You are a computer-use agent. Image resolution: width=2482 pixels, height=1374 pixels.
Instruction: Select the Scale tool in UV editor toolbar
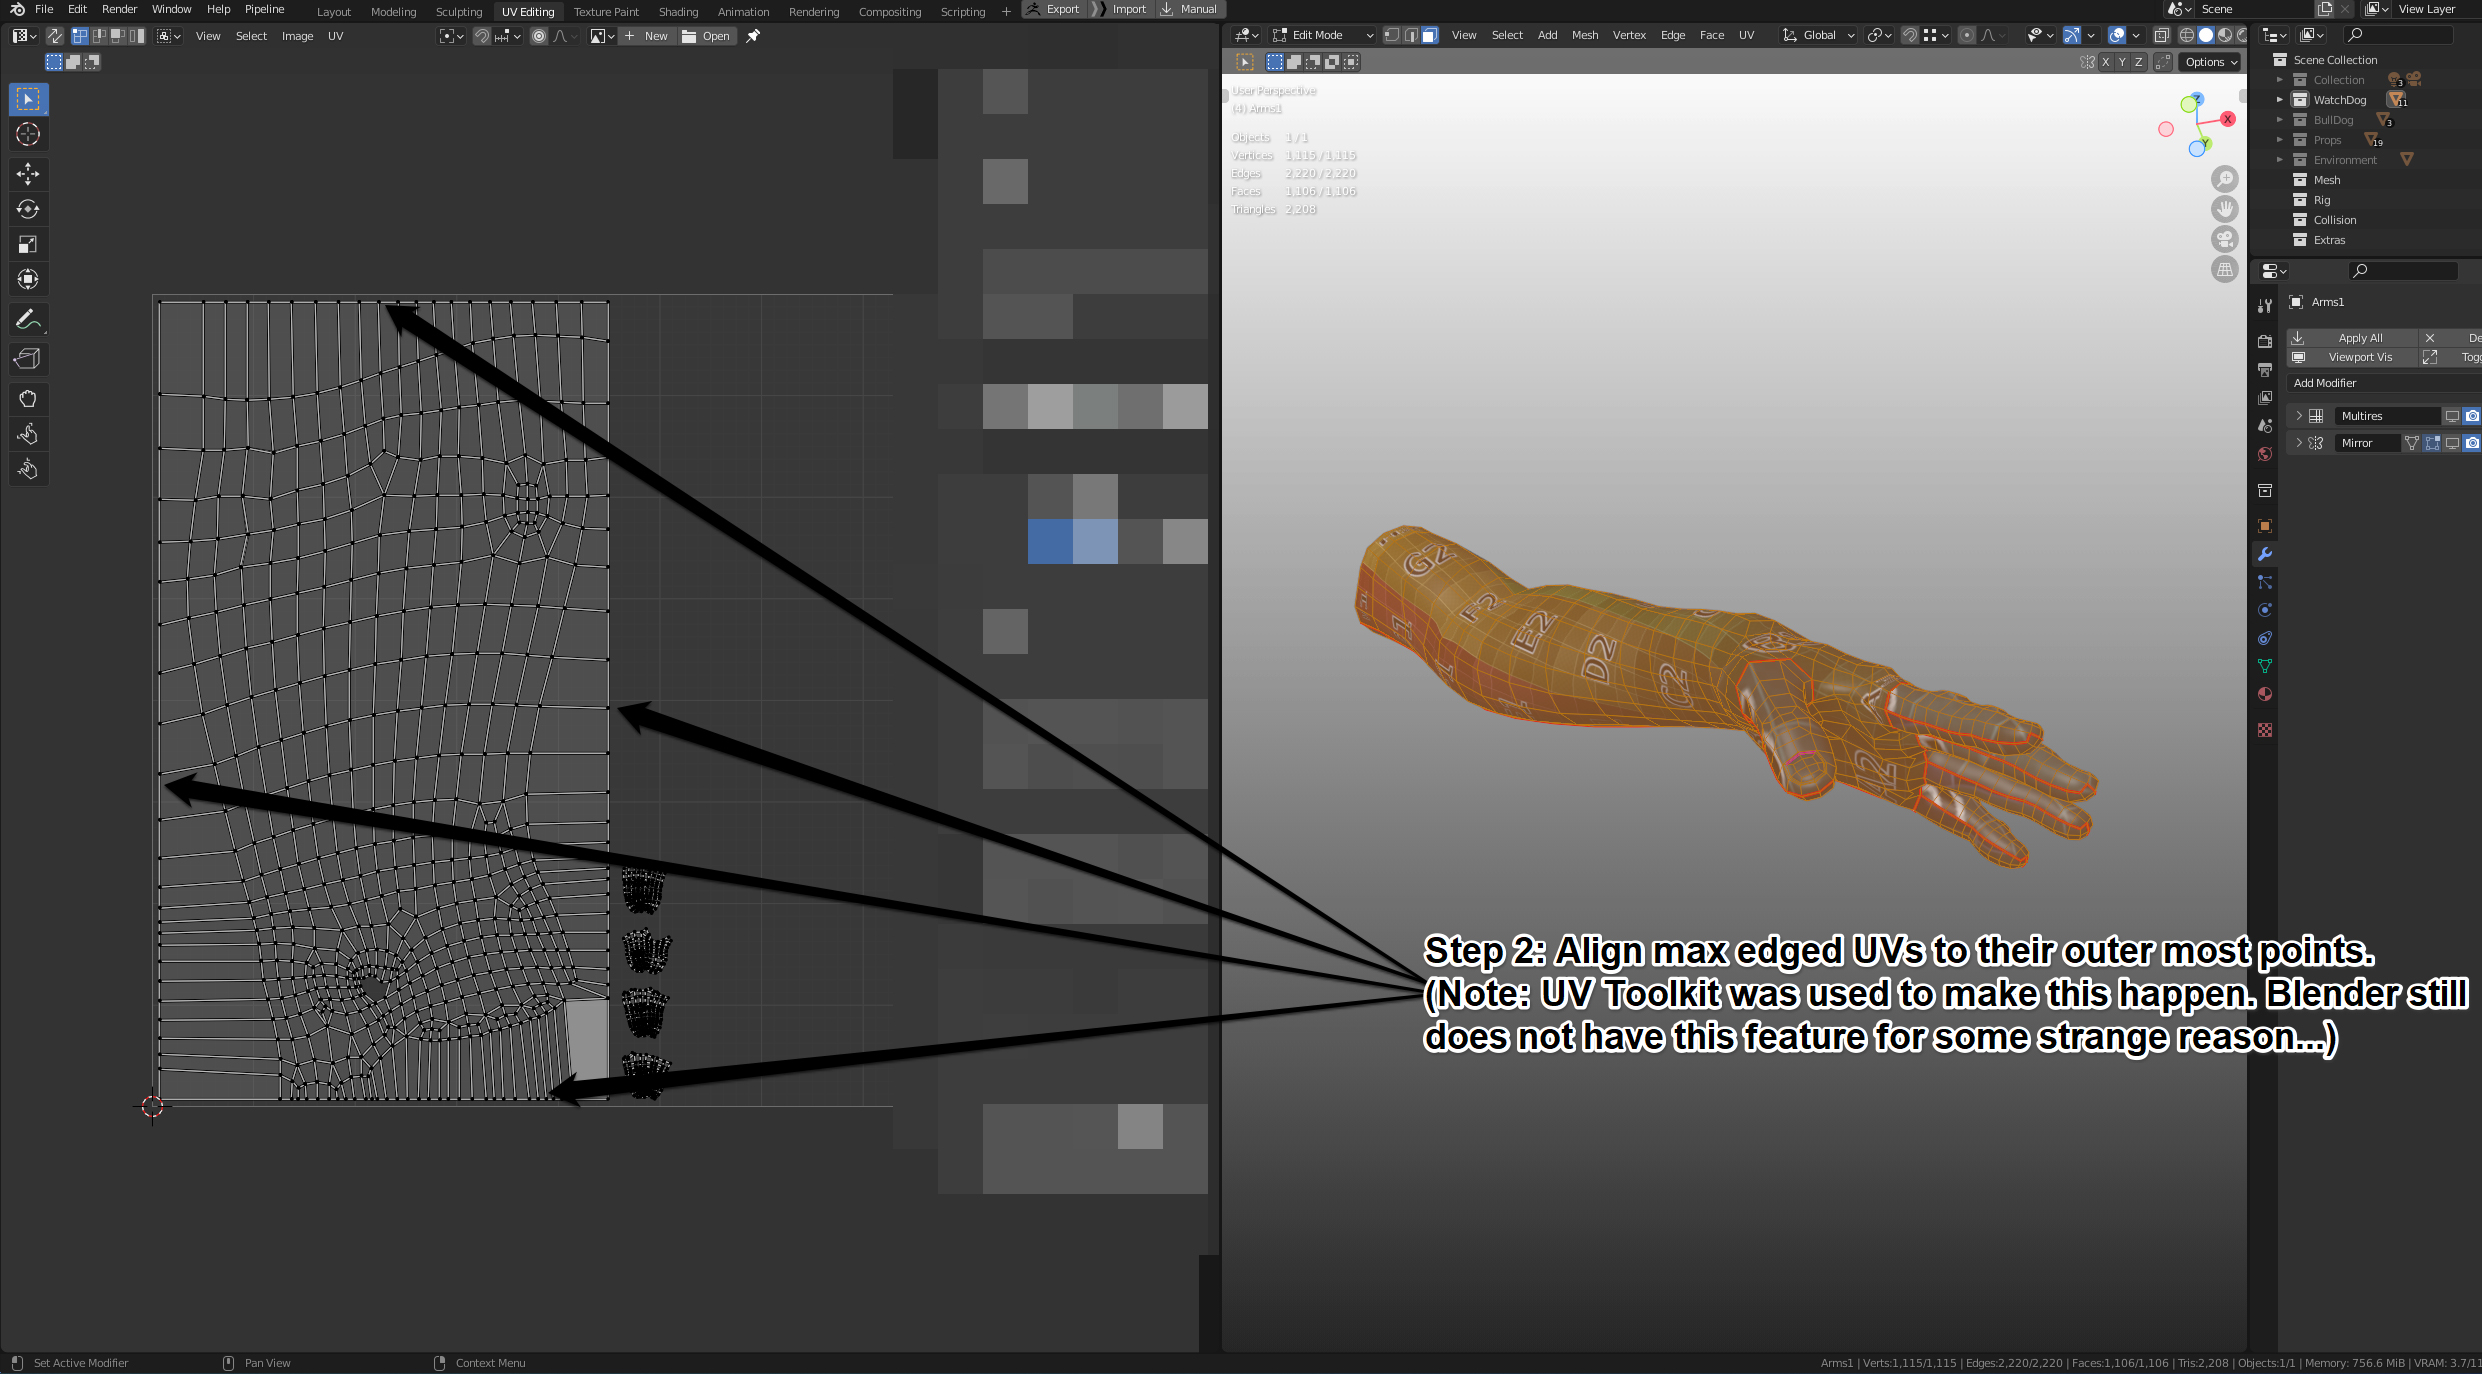pos(28,244)
